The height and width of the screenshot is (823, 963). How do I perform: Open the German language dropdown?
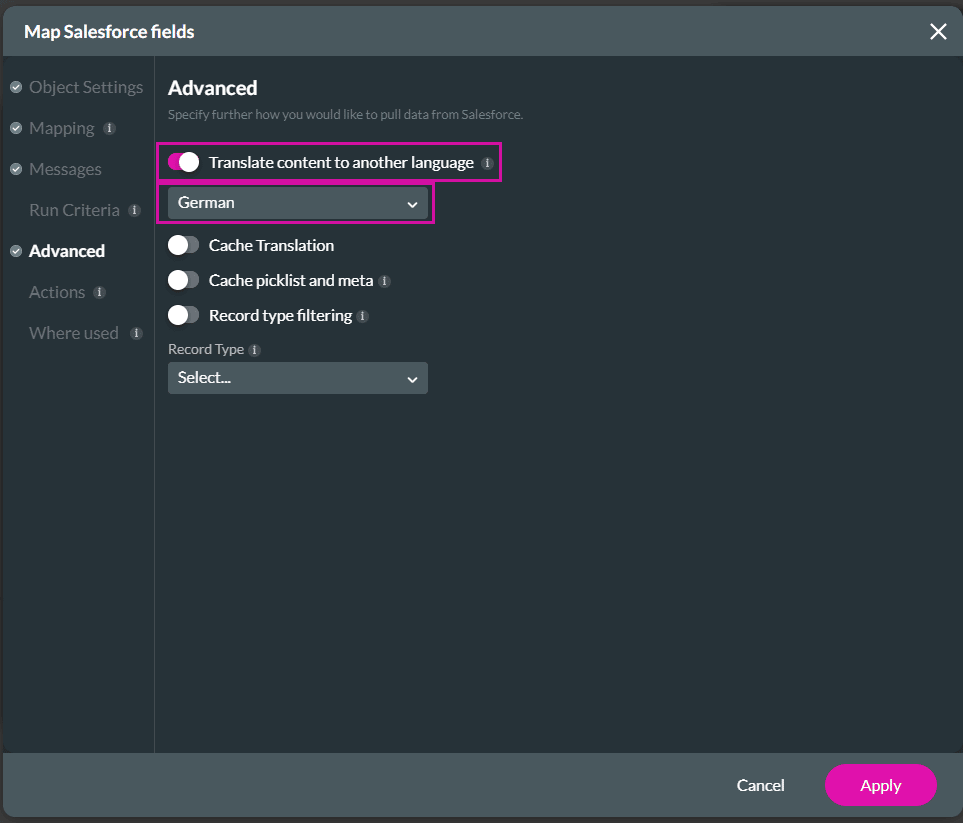297,203
